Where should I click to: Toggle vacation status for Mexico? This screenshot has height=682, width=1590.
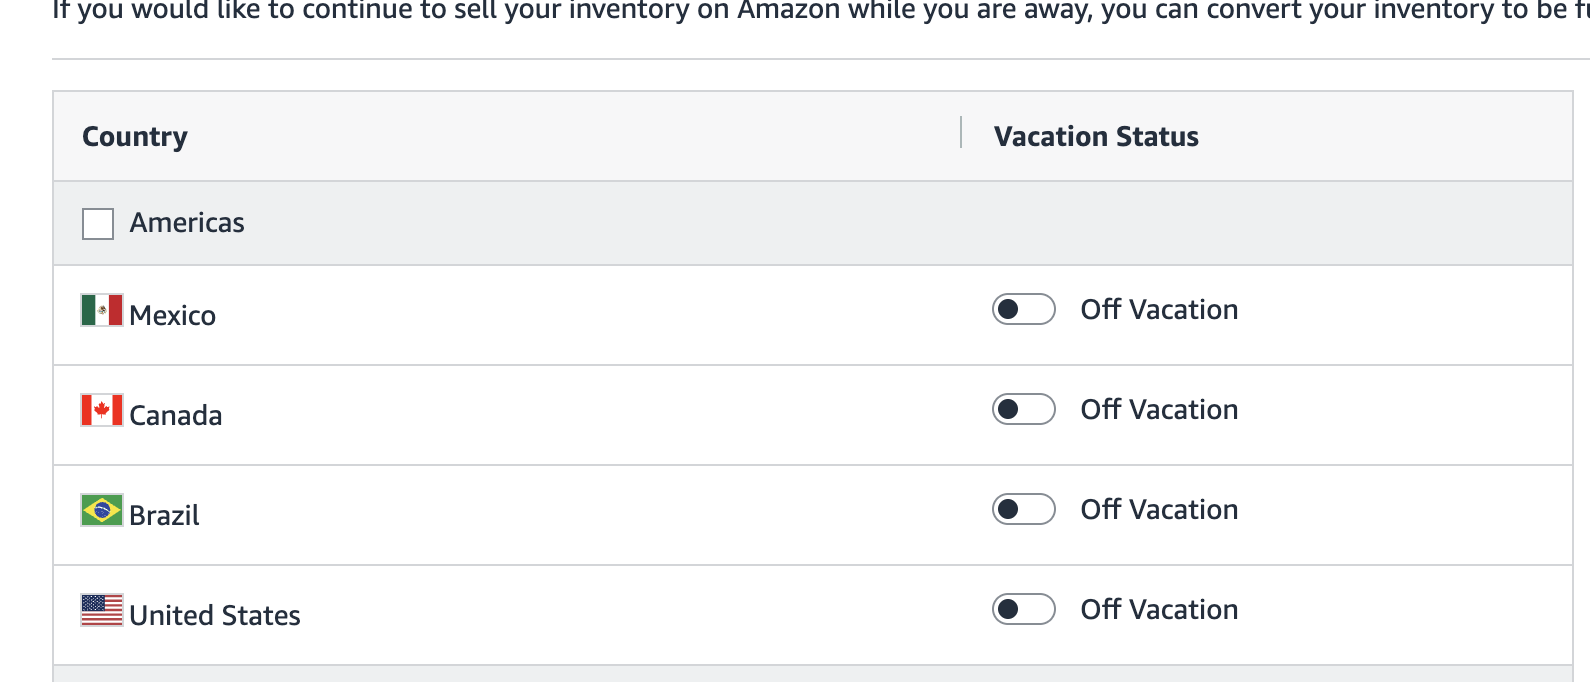point(1023,309)
